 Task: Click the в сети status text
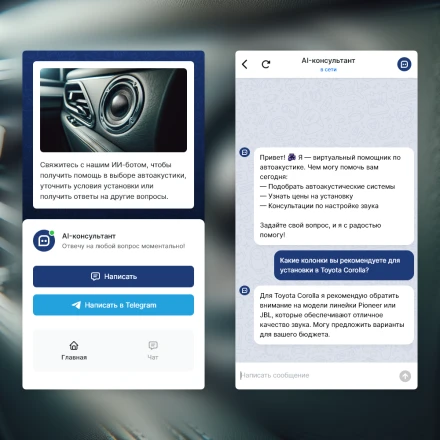click(328, 70)
